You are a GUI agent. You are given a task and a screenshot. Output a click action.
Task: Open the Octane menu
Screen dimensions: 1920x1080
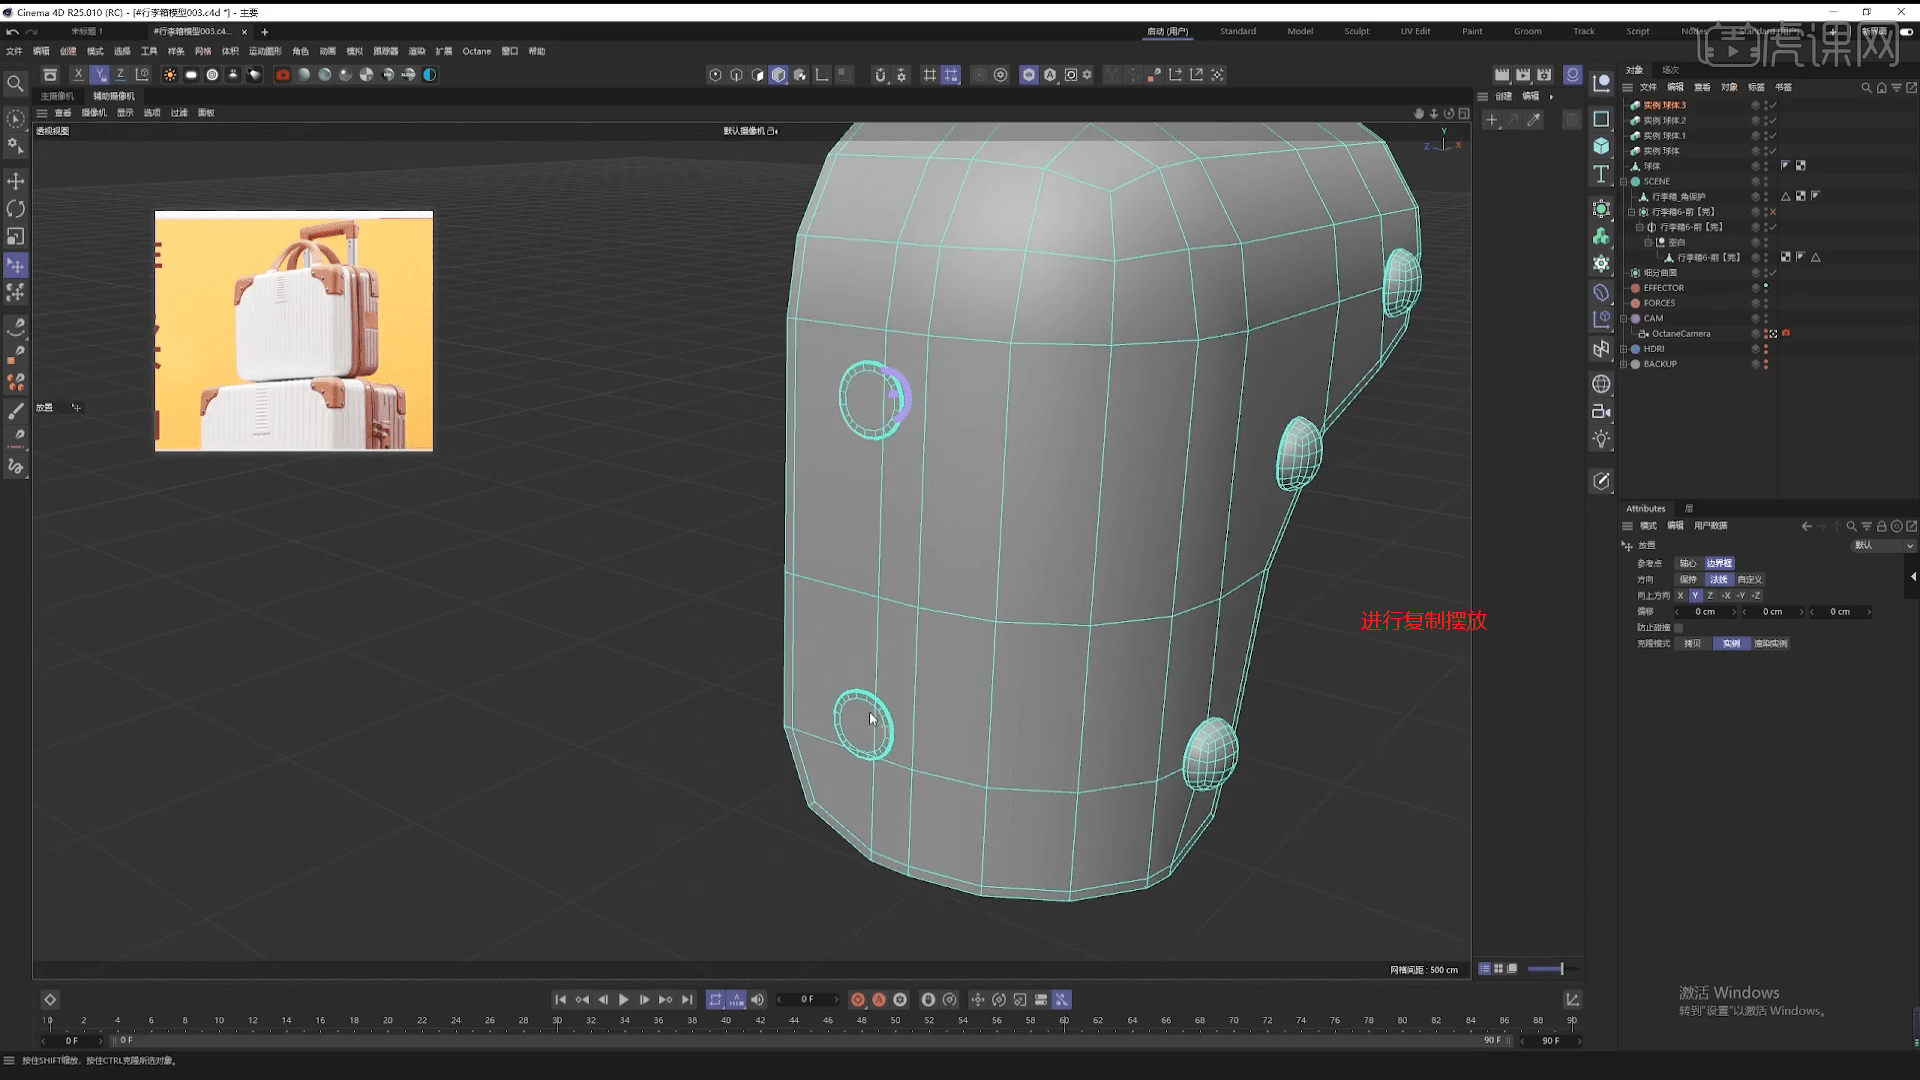pos(477,51)
